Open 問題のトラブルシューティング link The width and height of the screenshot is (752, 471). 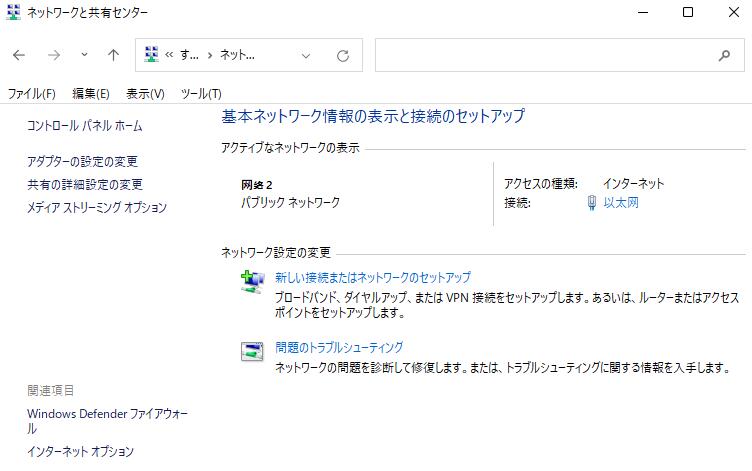(338, 348)
